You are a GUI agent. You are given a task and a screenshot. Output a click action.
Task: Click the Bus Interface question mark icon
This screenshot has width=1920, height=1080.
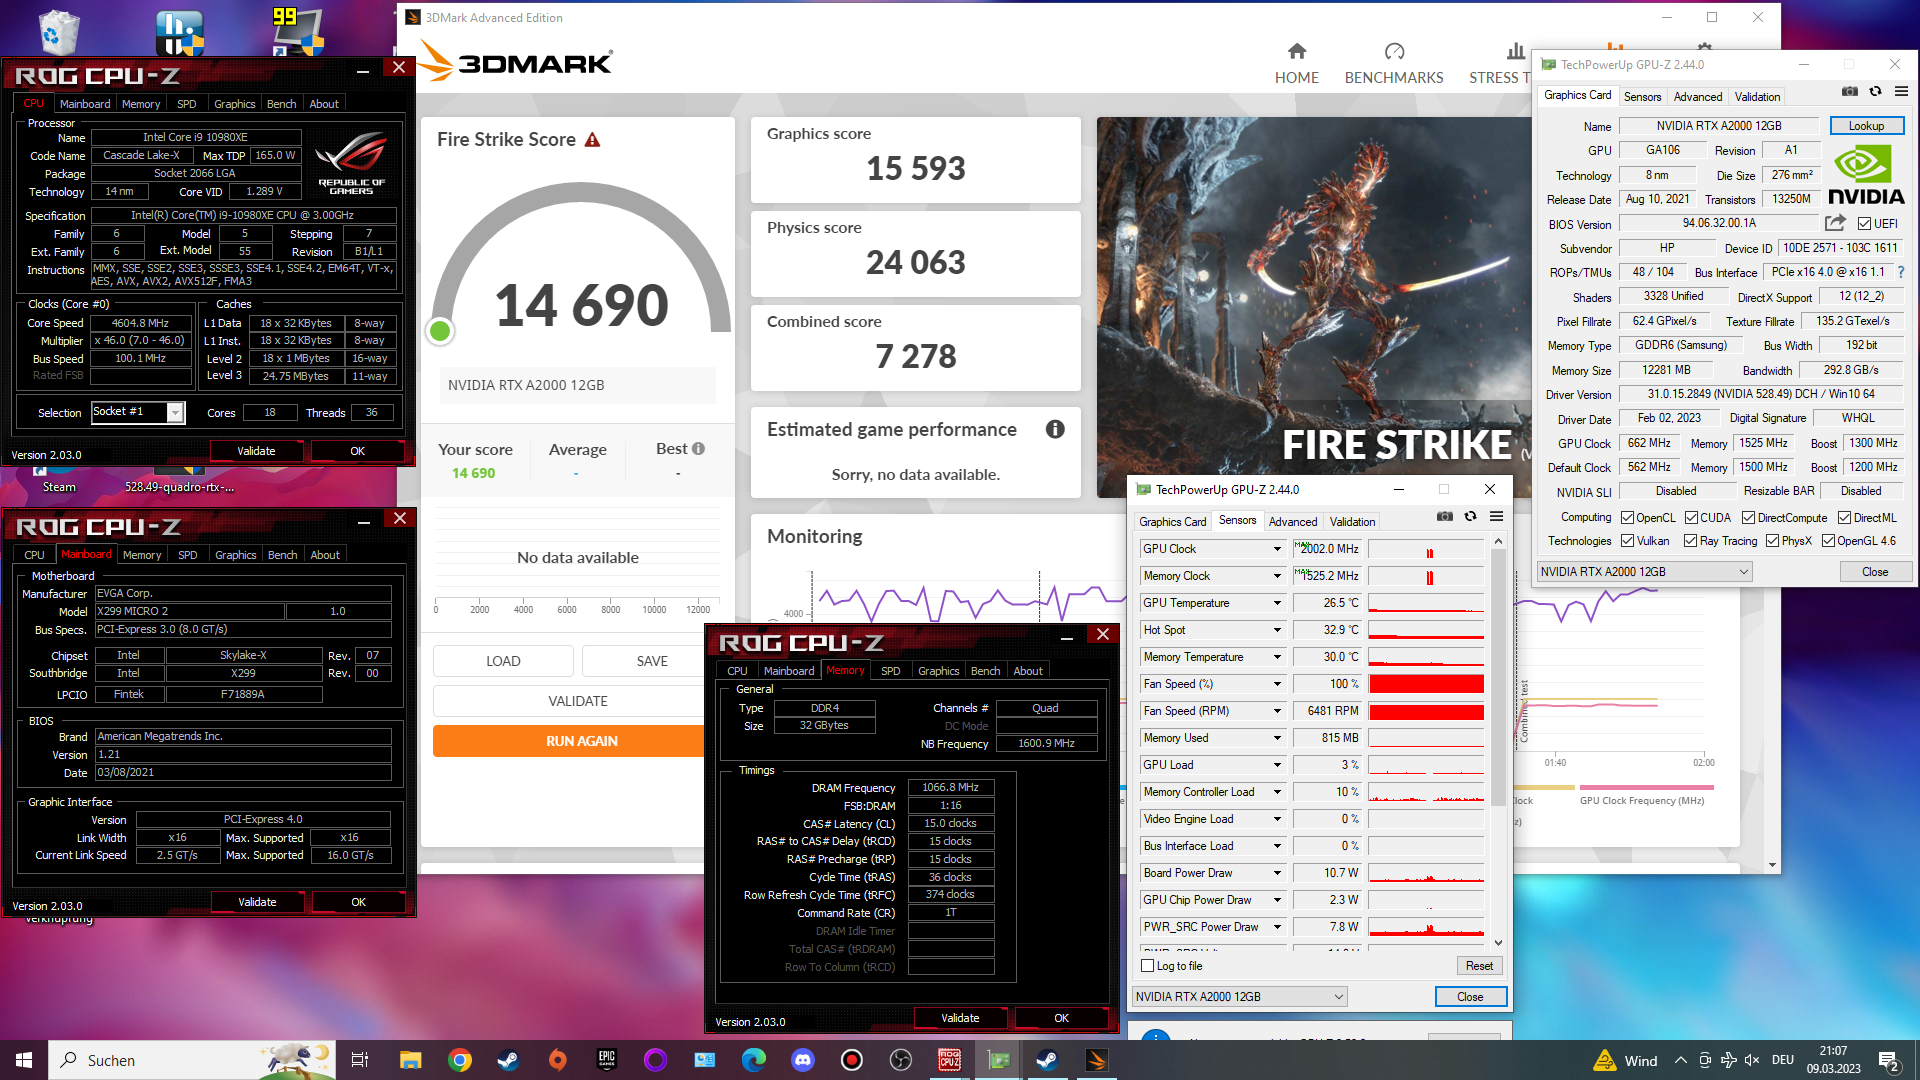point(1900,272)
